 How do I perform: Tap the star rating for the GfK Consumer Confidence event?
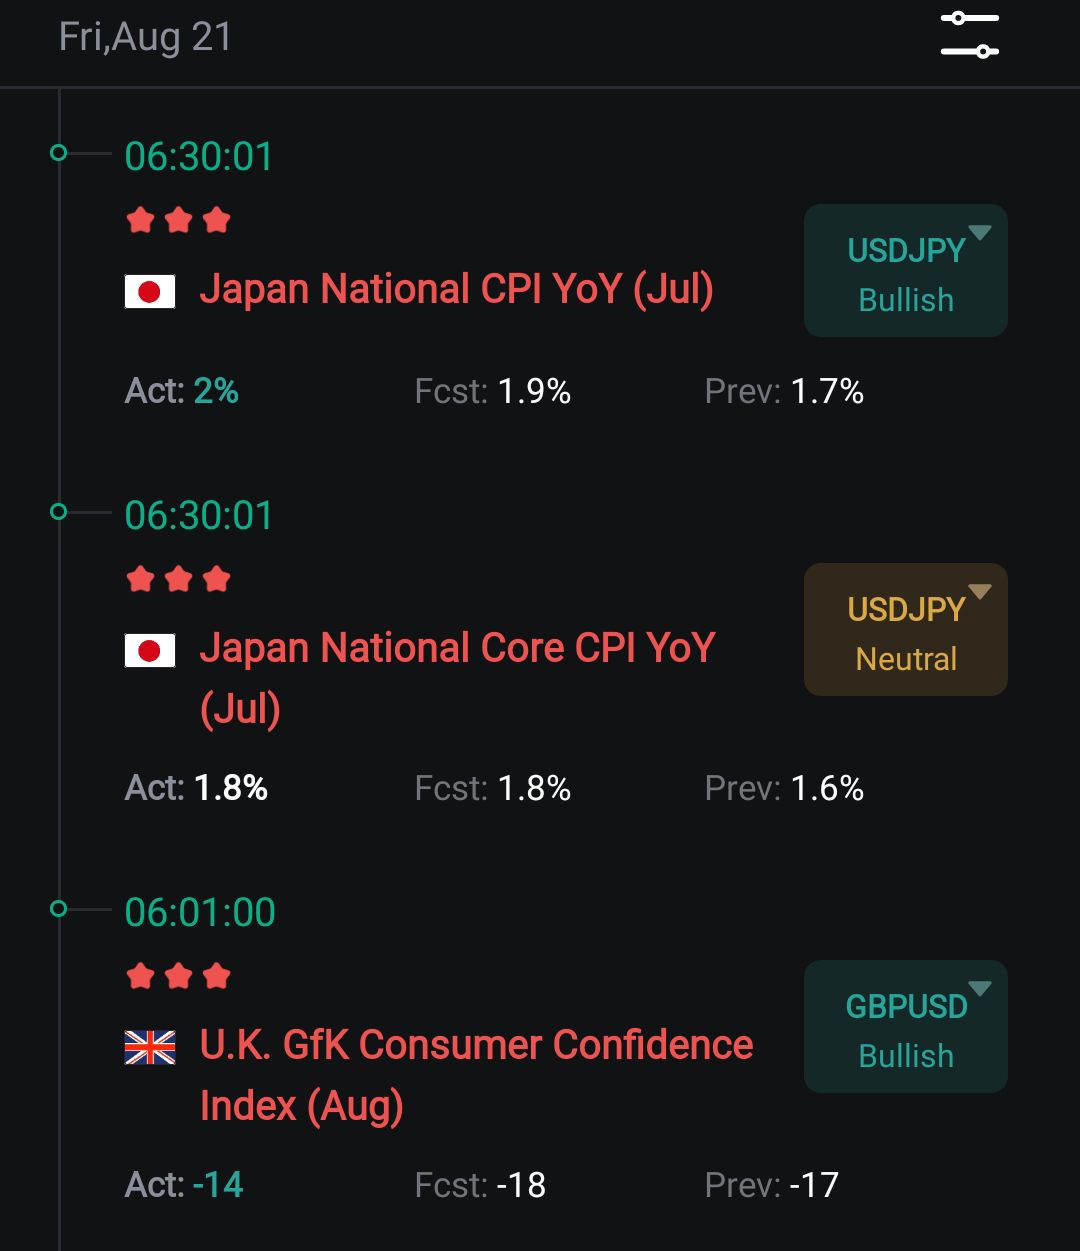tap(179, 976)
